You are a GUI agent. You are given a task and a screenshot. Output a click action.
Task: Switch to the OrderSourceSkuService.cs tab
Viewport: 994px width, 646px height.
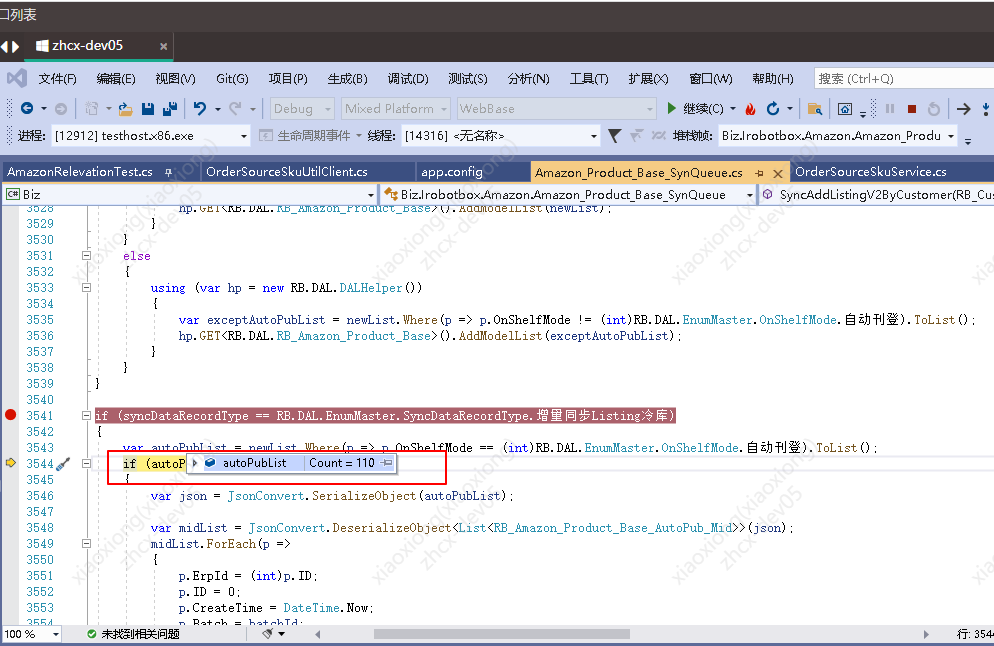click(x=870, y=172)
